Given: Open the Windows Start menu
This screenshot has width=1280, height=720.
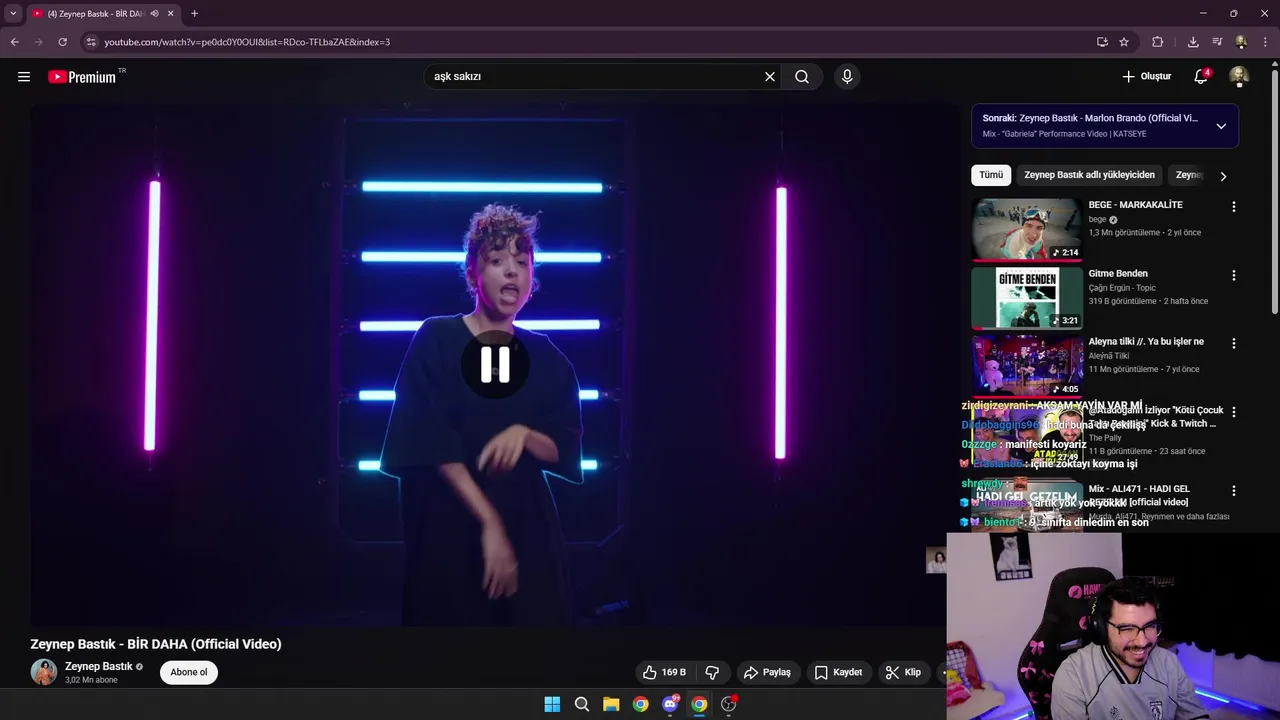Looking at the screenshot, I should [x=552, y=704].
